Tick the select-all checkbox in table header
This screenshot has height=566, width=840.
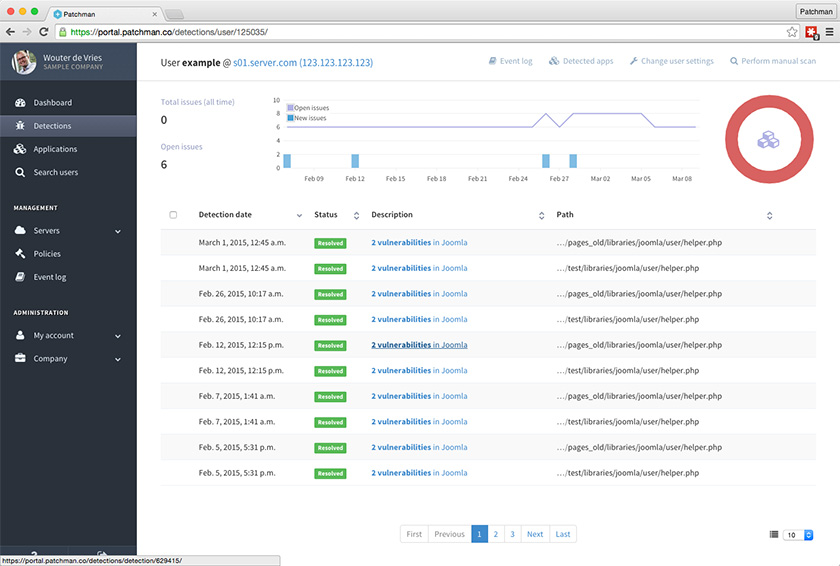click(173, 215)
